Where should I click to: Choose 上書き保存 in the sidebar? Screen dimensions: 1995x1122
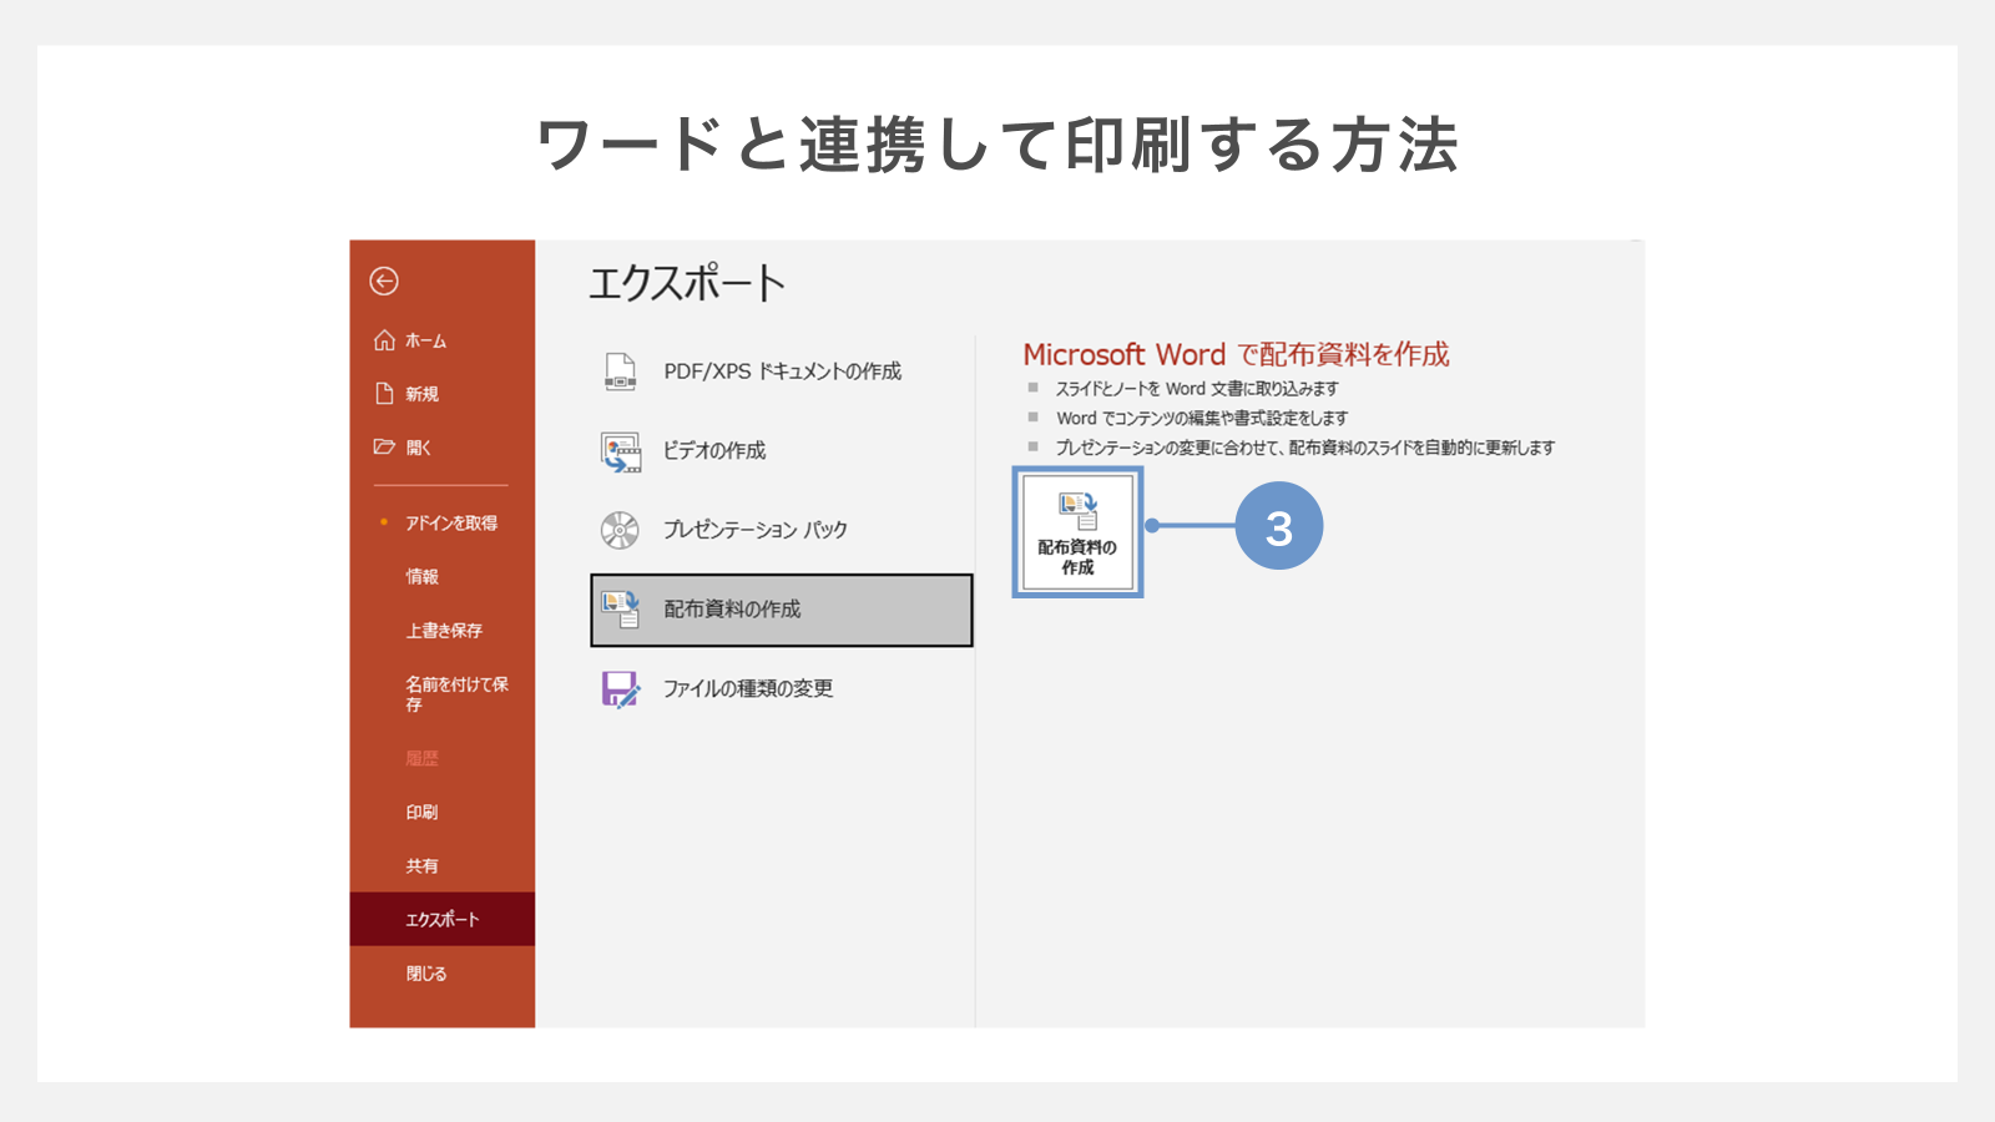pos(442,631)
